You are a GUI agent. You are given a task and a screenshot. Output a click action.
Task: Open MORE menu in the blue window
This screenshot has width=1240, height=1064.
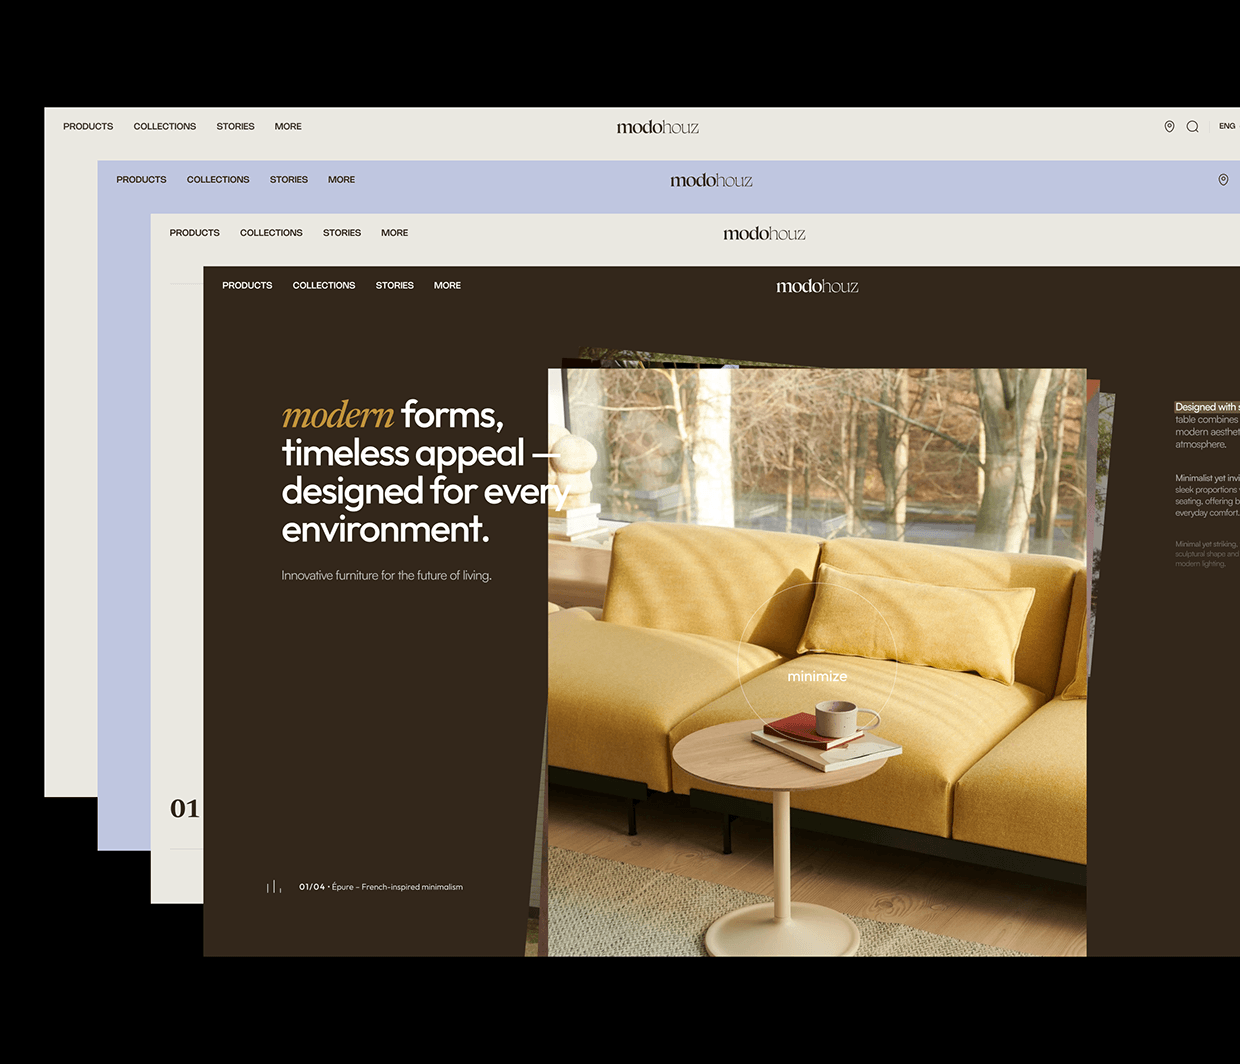[x=341, y=179]
